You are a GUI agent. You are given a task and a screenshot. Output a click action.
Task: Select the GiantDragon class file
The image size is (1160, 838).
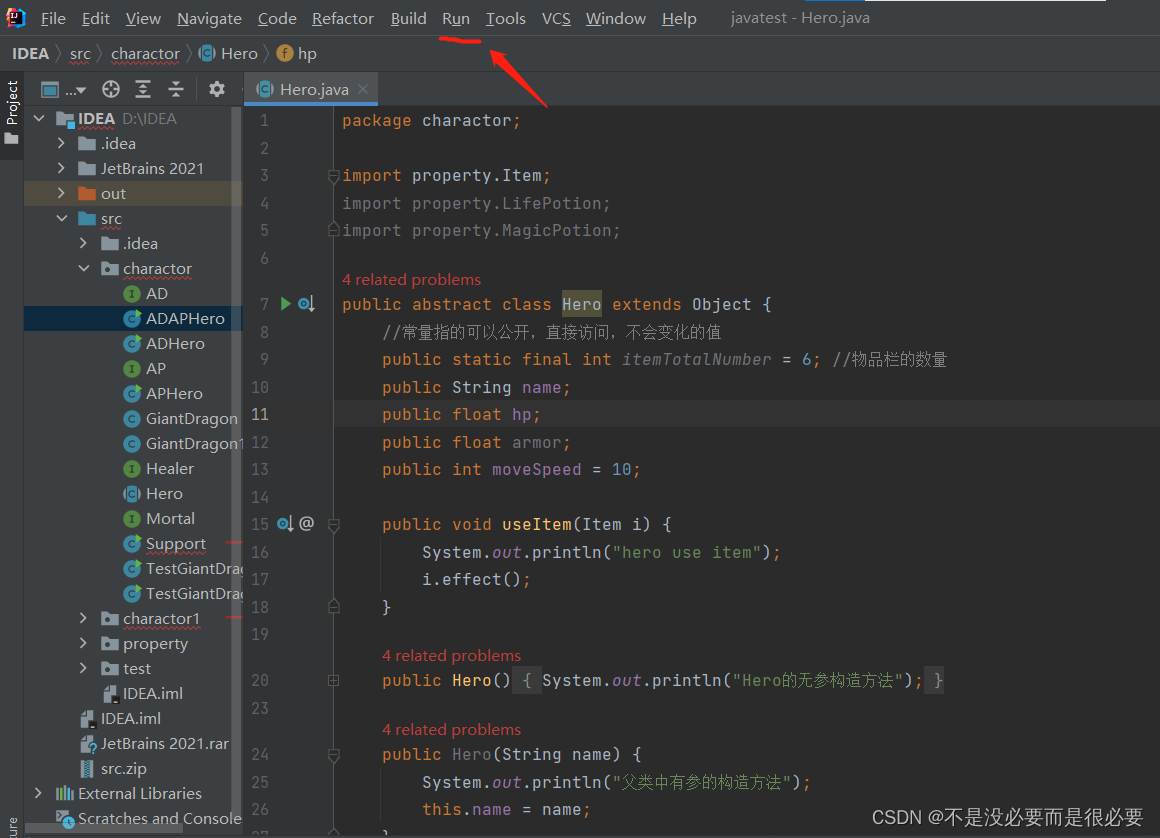(x=181, y=419)
